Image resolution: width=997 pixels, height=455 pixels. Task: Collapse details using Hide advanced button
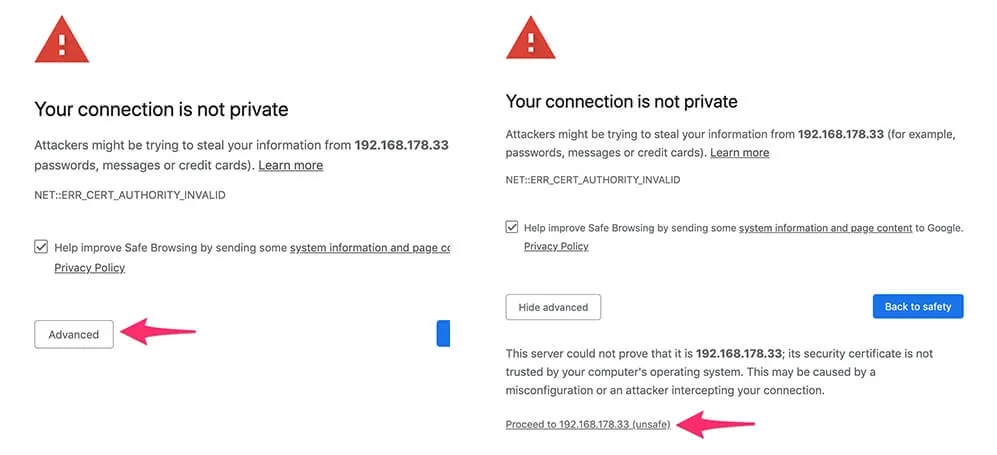pyautogui.click(x=553, y=307)
